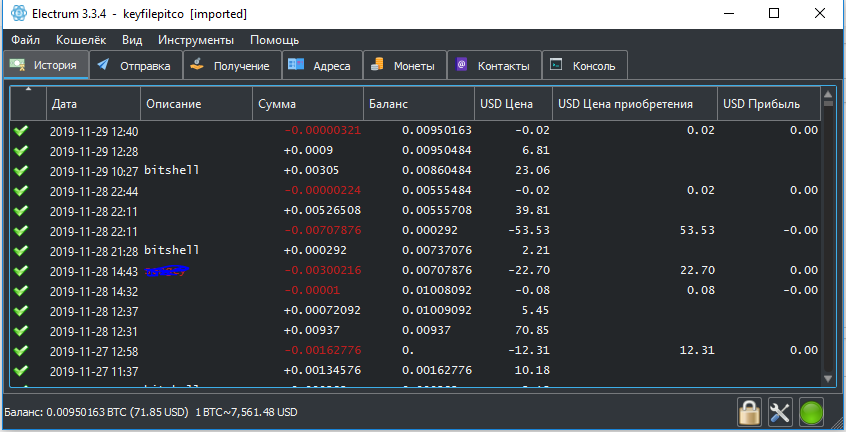The width and height of the screenshot is (846, 432).
Task: Sort by the USD Прибыль column header
Action: point(769,104)
